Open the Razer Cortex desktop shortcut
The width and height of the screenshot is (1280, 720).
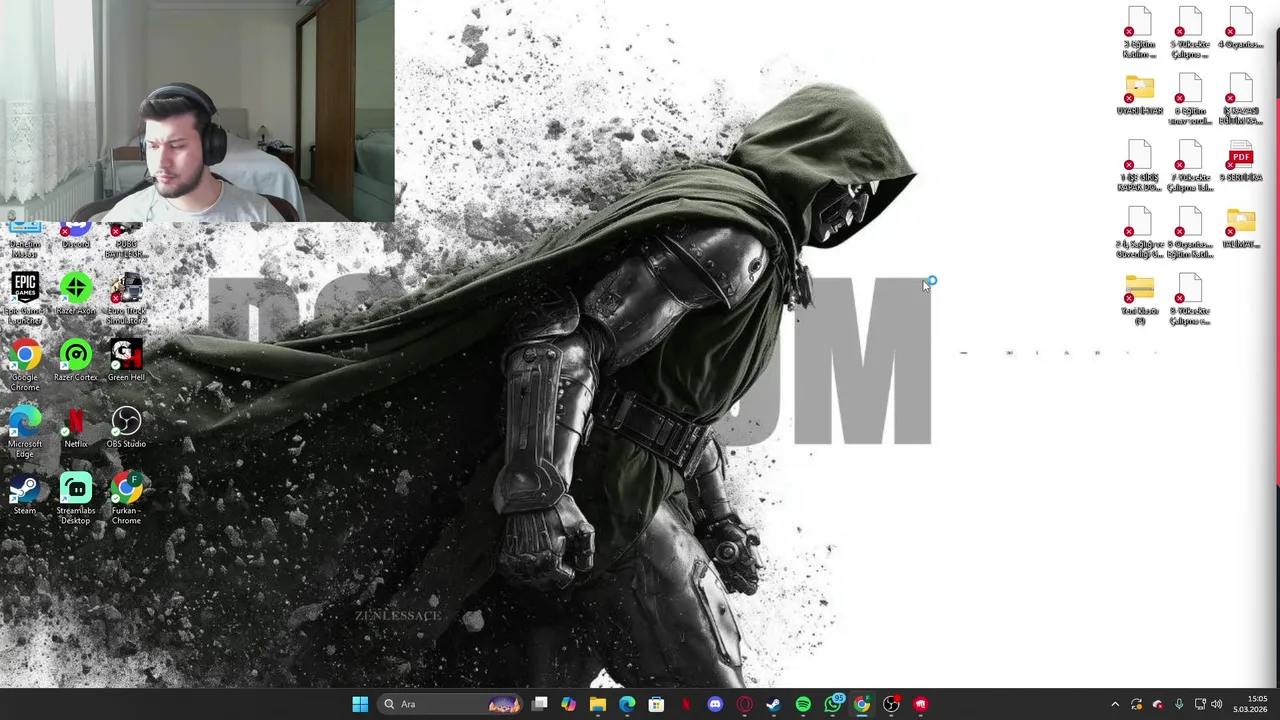coord(76,361)
